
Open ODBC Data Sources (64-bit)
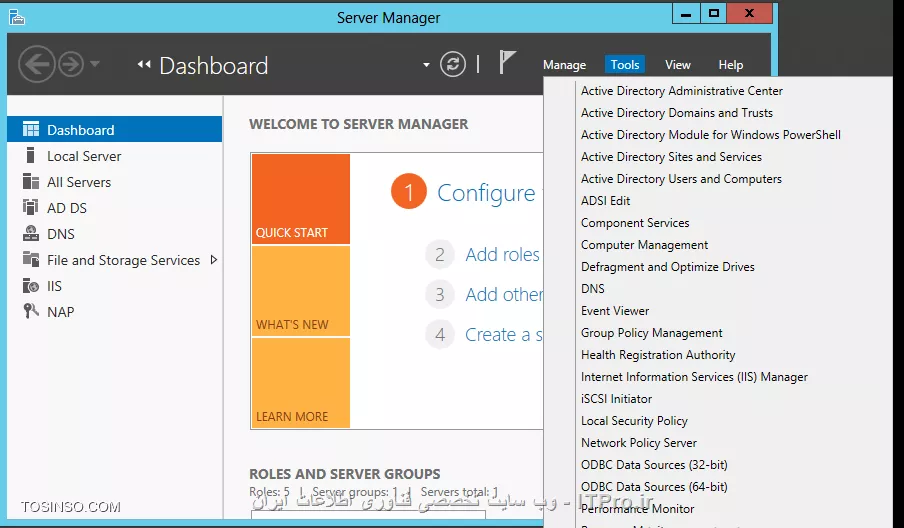coord(654,486)
